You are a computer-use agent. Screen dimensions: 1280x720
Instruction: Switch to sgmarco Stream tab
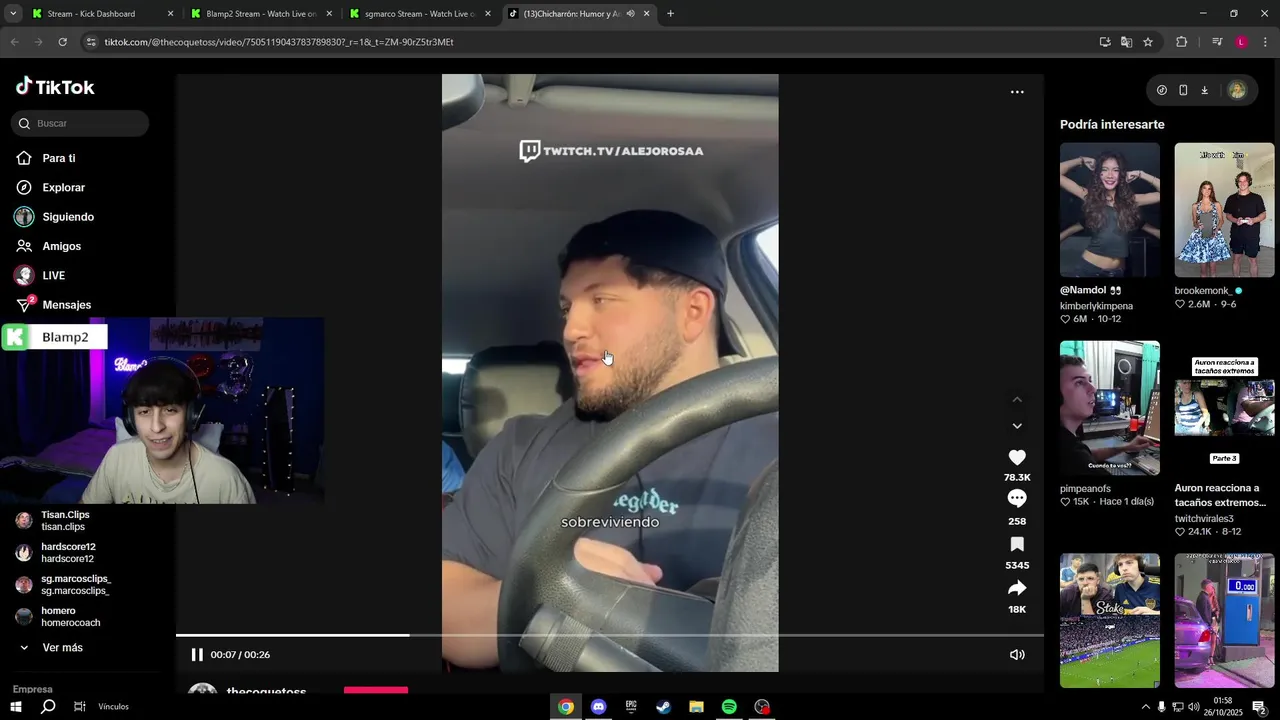click(420, 14)
